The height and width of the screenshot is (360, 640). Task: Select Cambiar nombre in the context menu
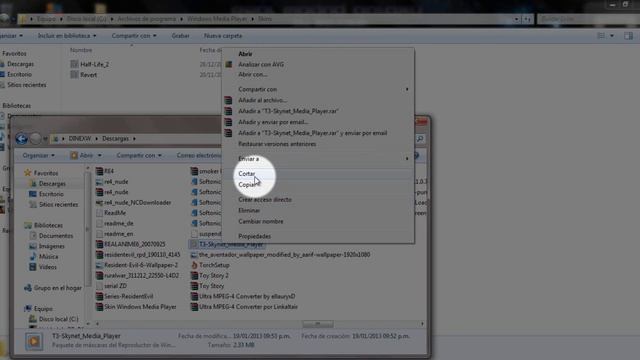(261, 222)
